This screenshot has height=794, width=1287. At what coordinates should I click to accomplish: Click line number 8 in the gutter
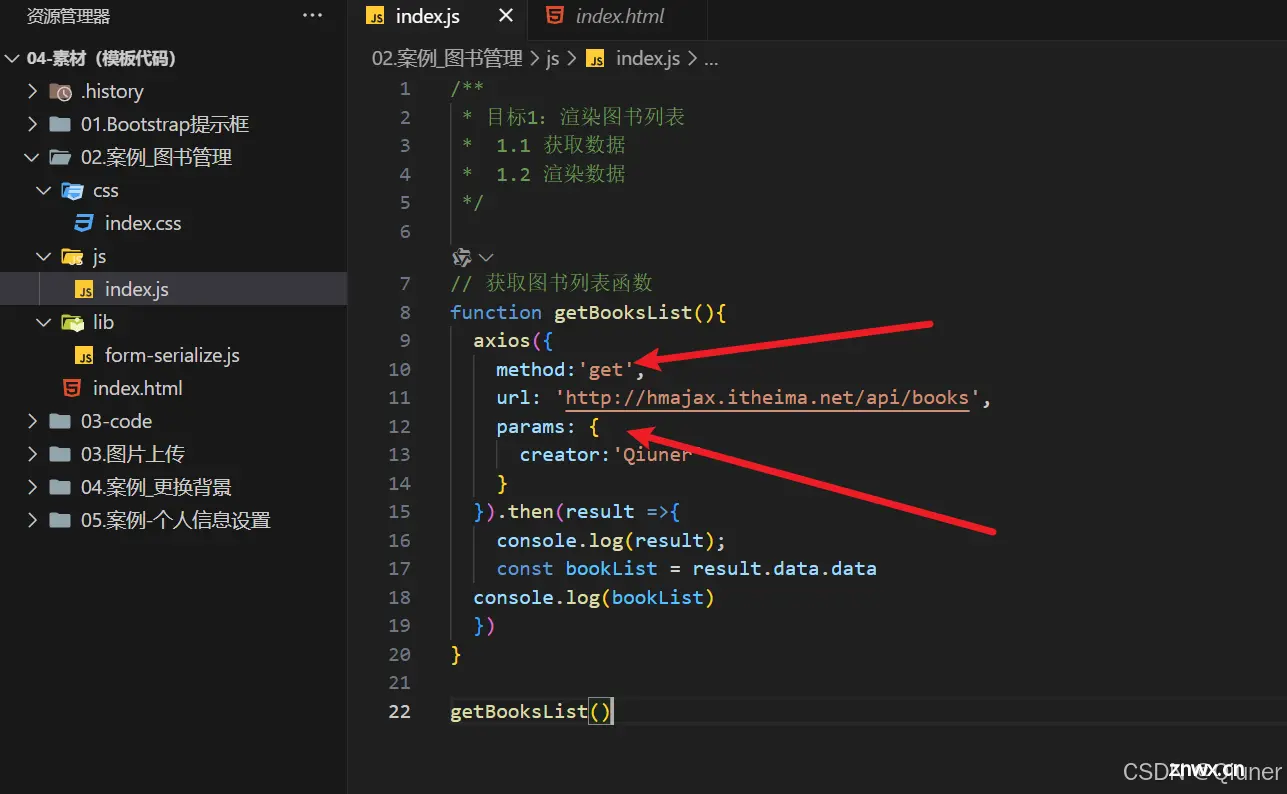coord(404,313)
